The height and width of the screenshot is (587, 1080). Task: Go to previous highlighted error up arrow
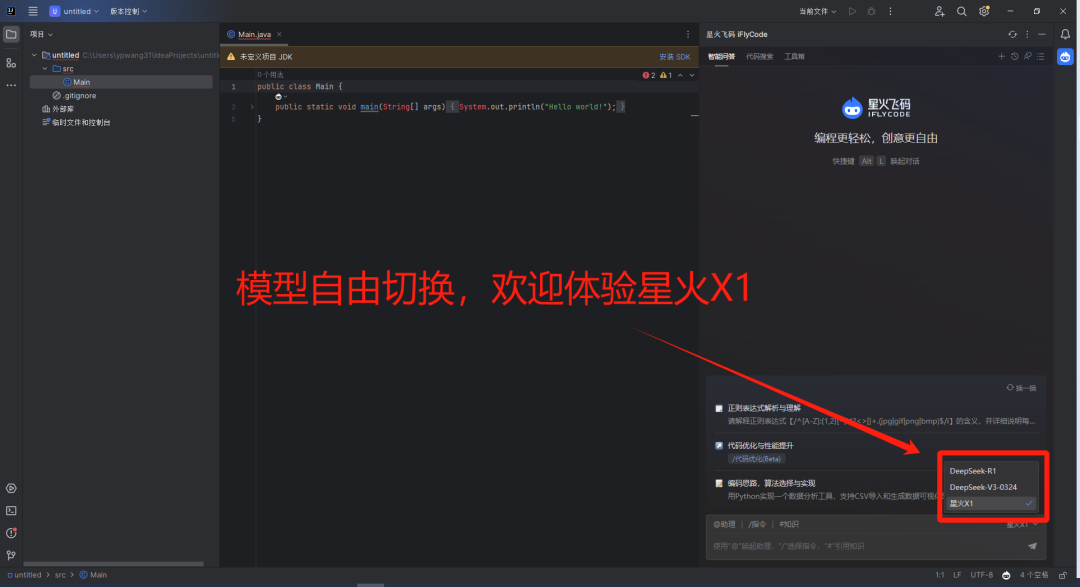[x=681, y=75]
